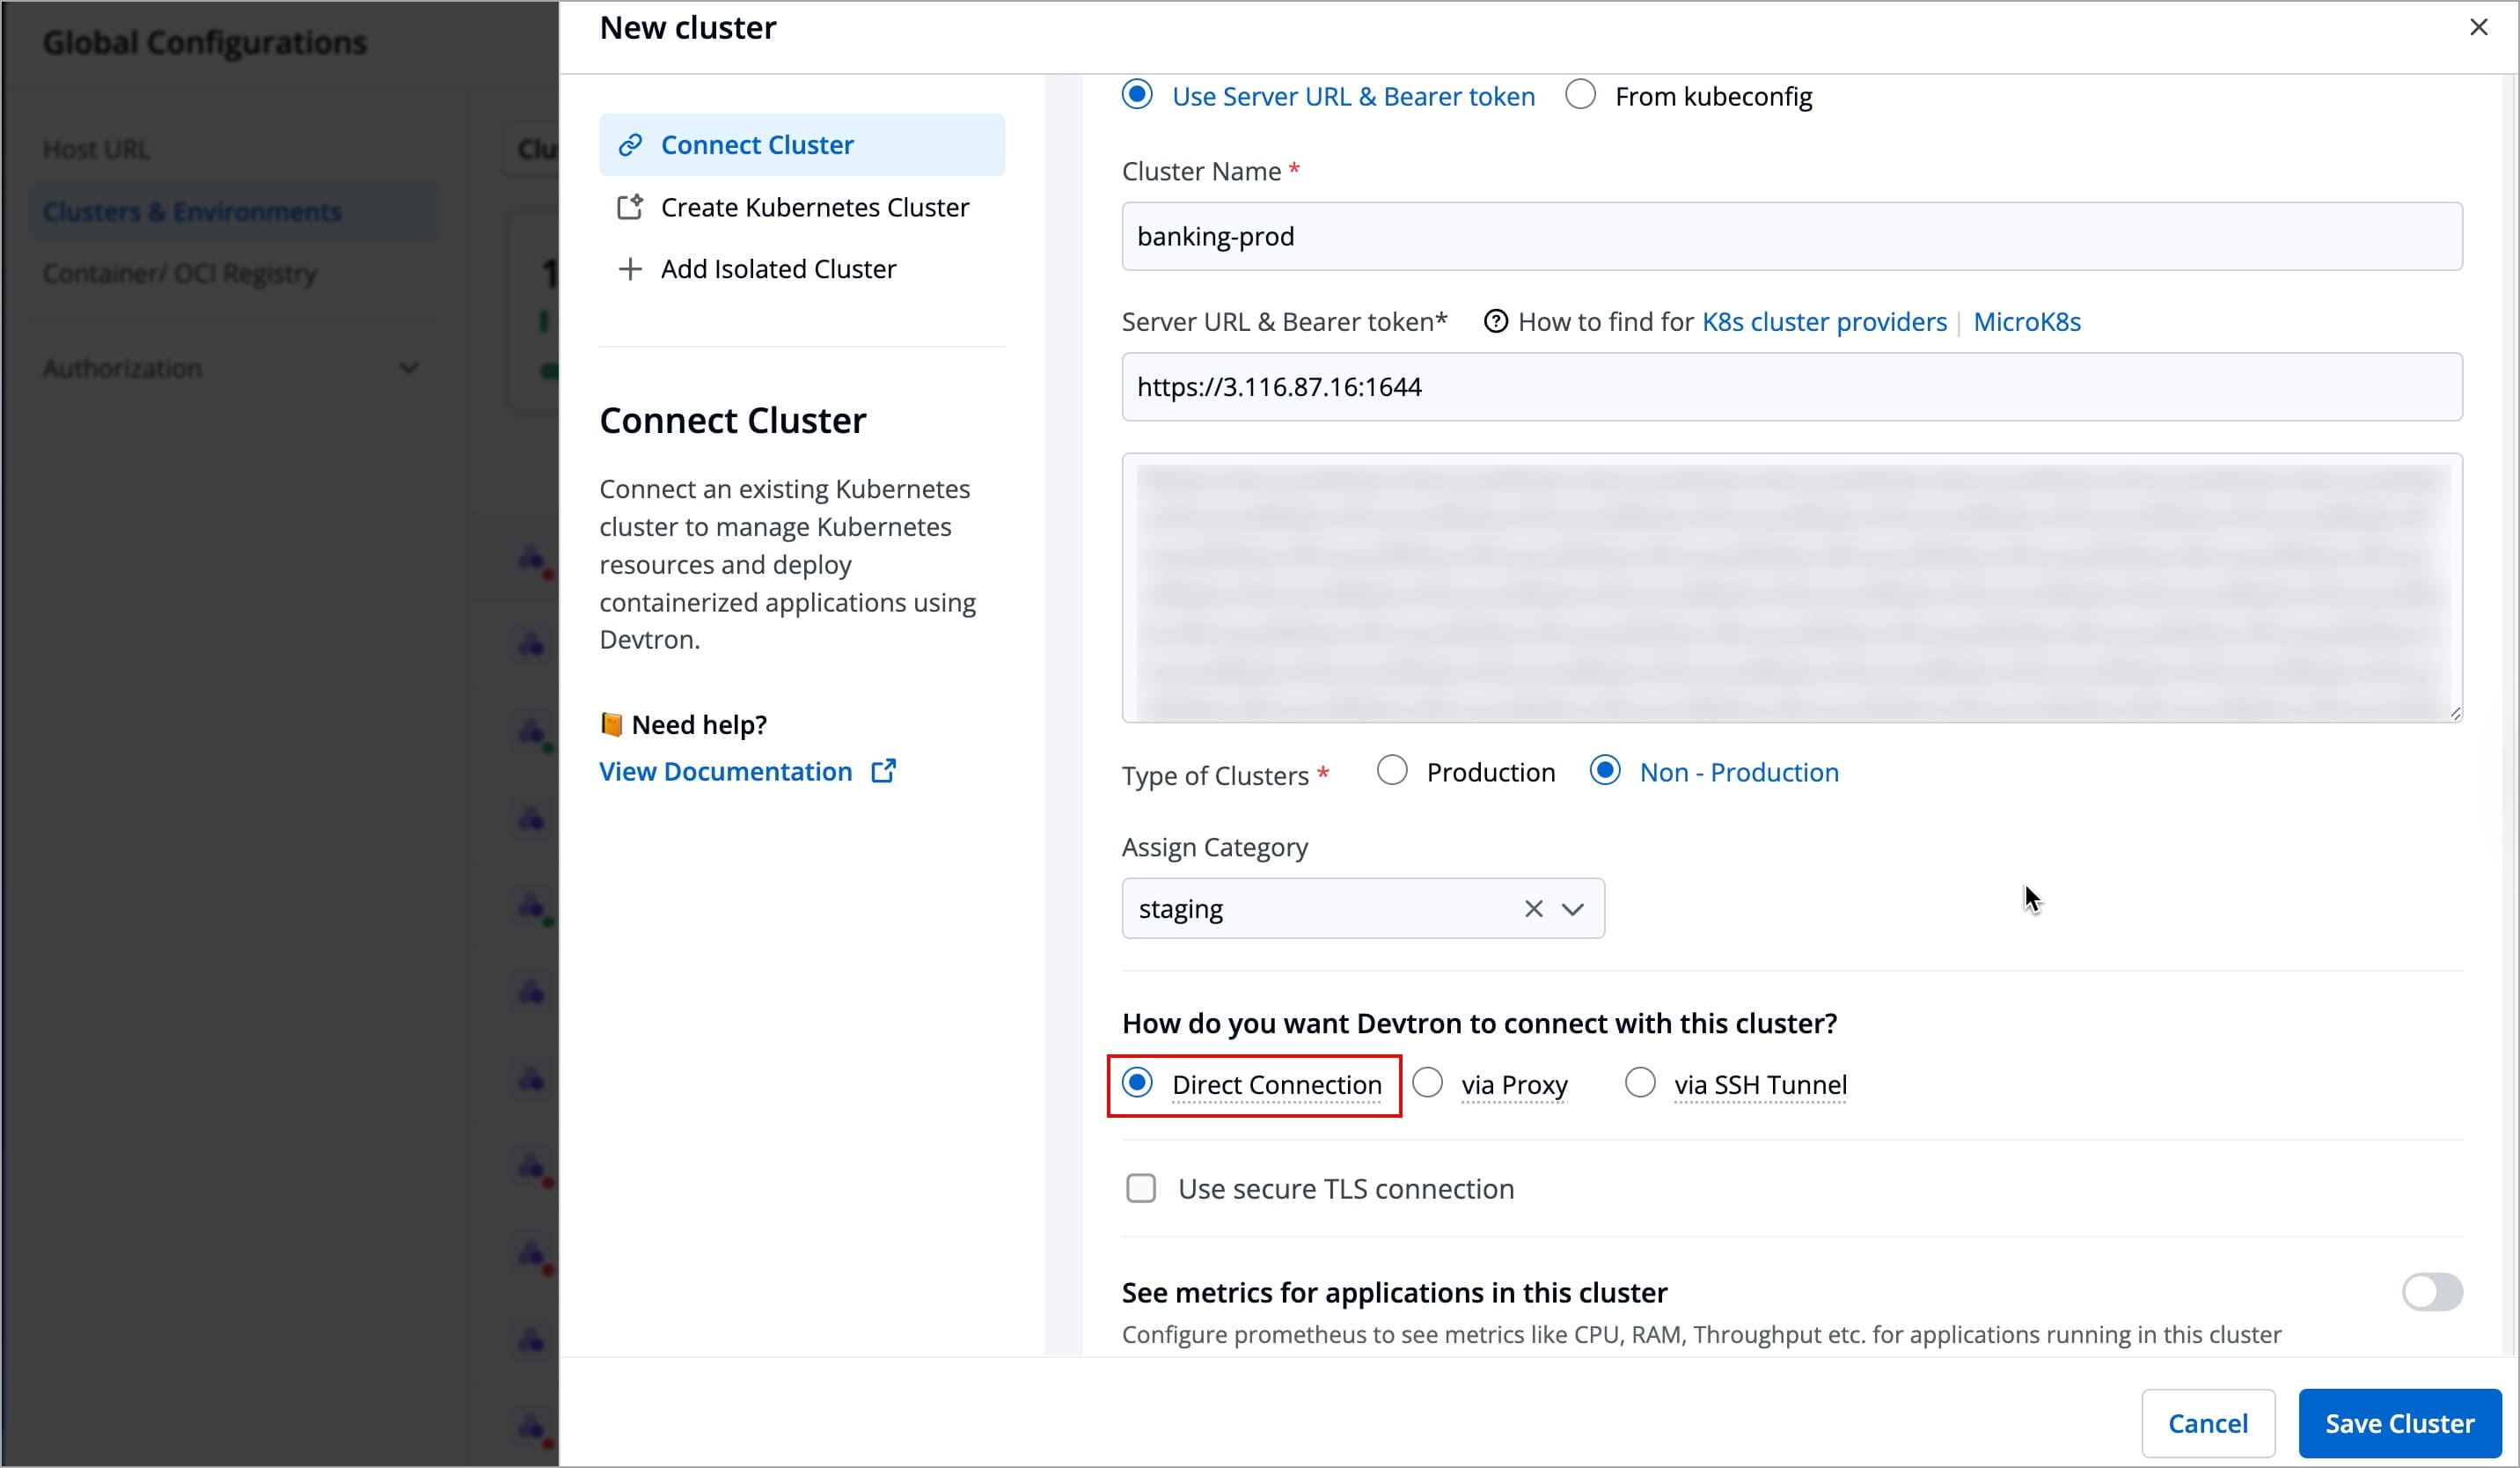Click the Create Kubernetes Cluster icon

630,207
